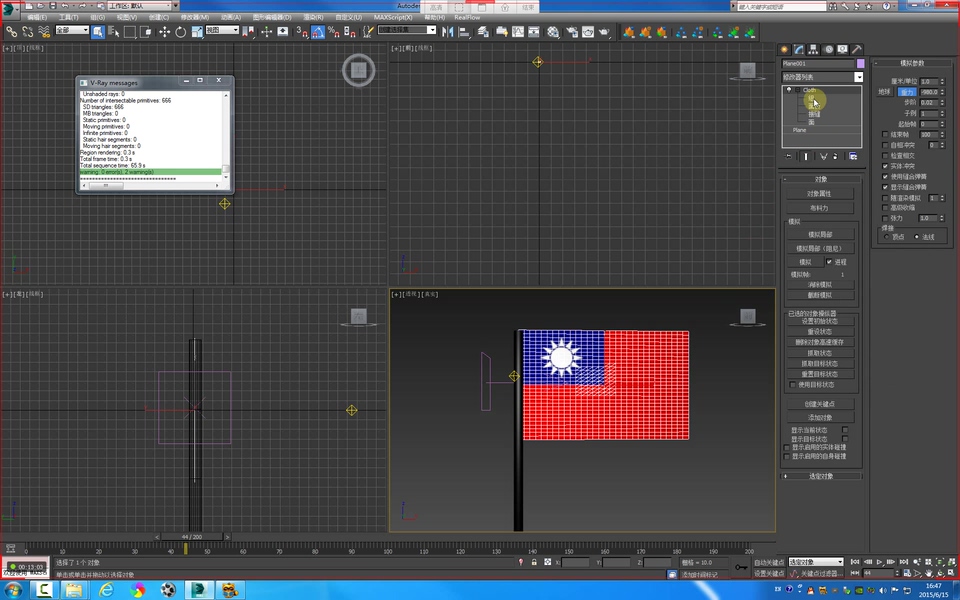Switch to the Modify command panel tab
Viewport: 960px width, 600px height.
[799, 50]
